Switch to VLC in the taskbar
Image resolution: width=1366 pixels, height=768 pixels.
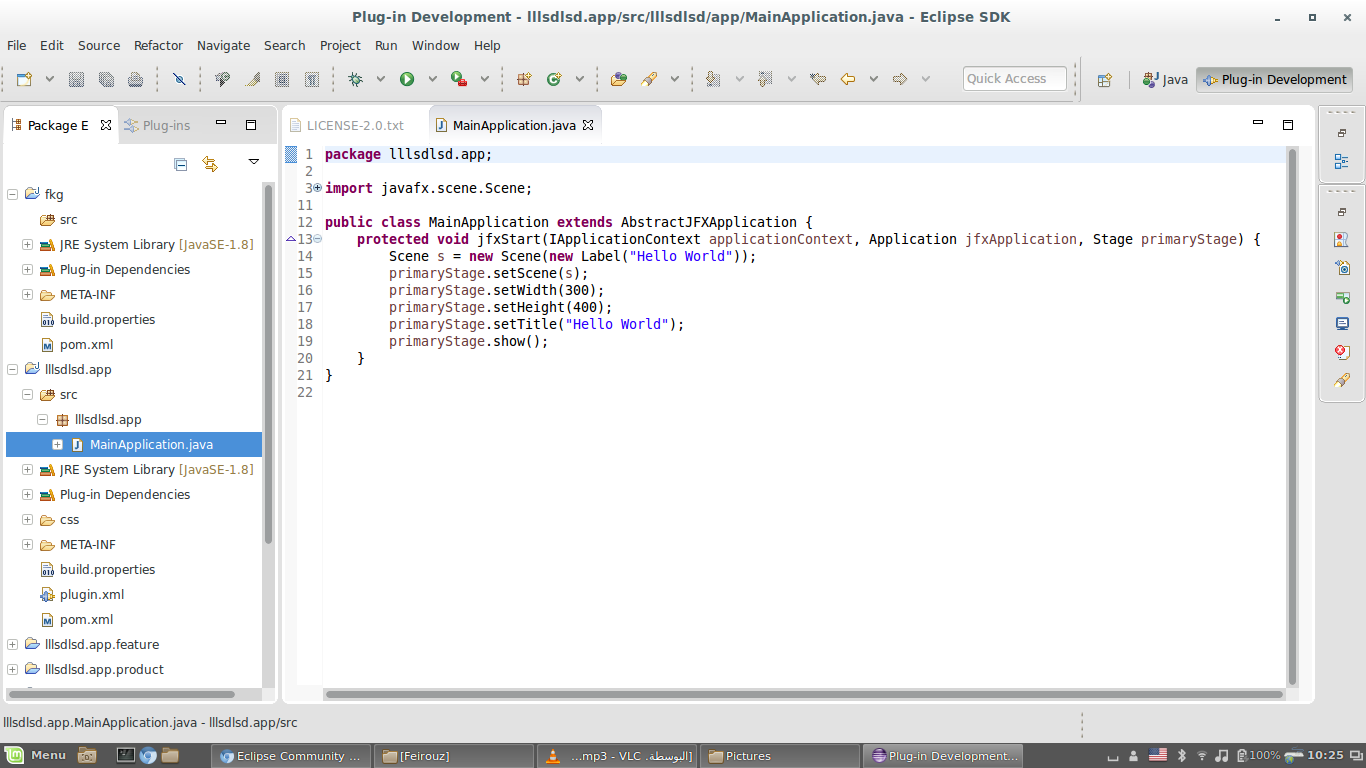click(x=616, y=756)
